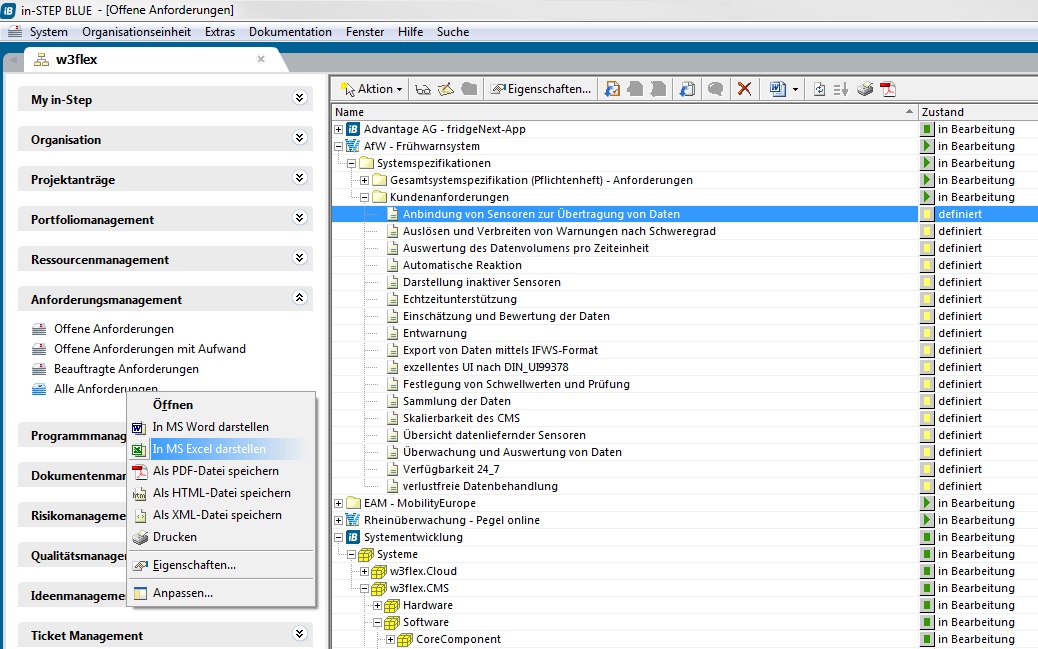Click the MS Word icon in toolbar
Screen dimensions: 1038x649
coord(777,89)
